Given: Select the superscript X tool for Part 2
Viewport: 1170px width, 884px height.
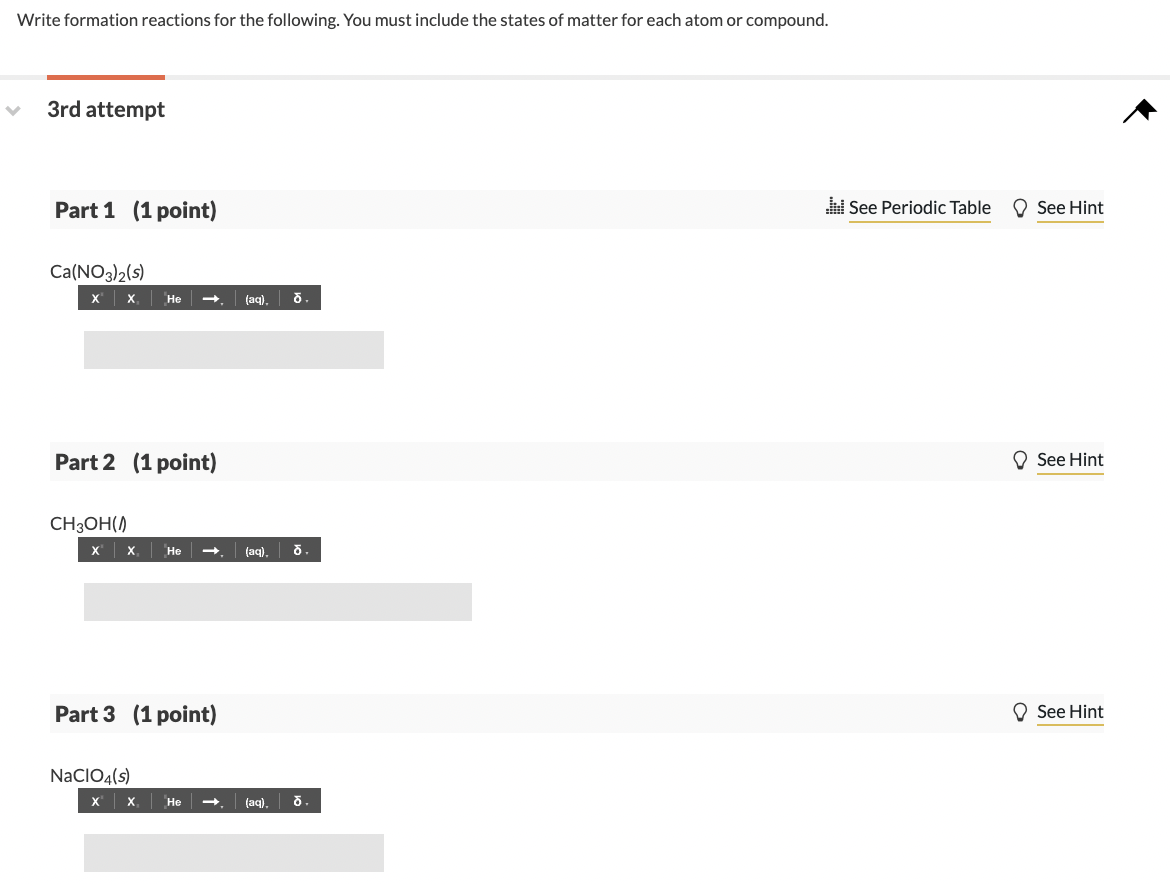Looking at the screenshot, I should (96, 549).
